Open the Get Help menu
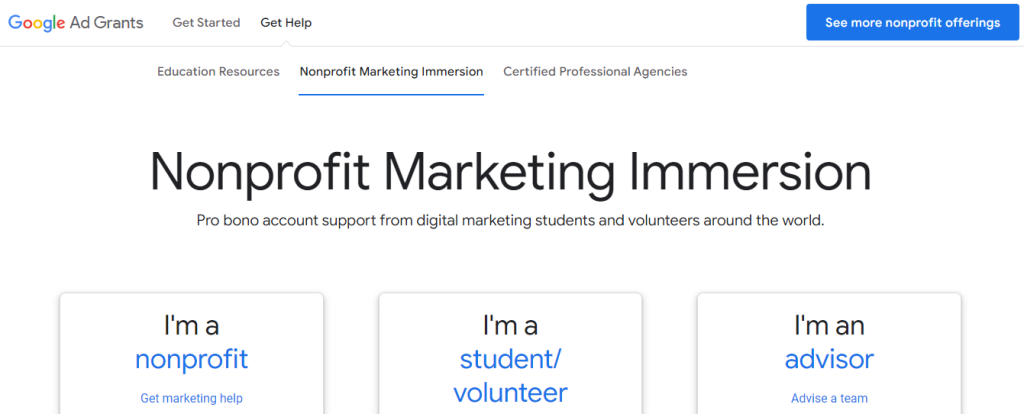Image resolution: width=1024 pixels, height=414 pixels. [286, 23]
